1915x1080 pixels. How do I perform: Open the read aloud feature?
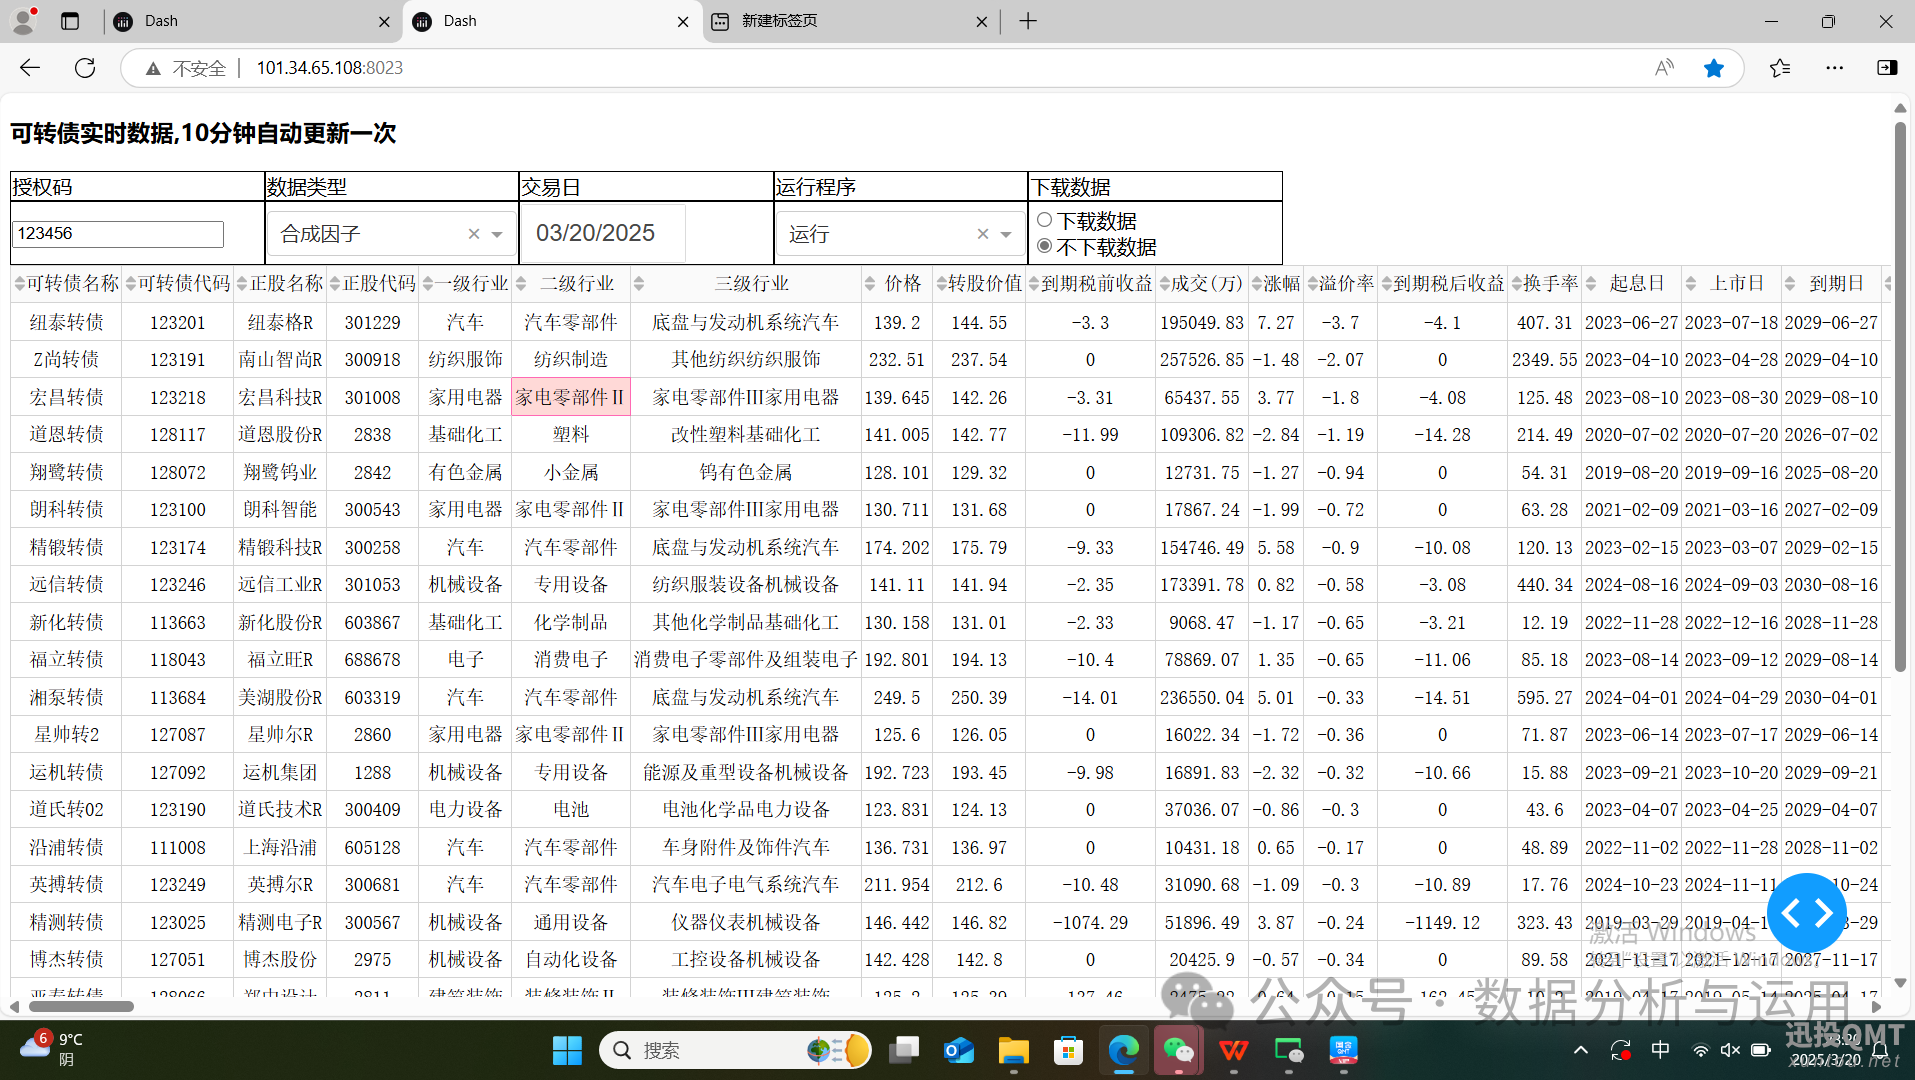[x=1664, y=68]
